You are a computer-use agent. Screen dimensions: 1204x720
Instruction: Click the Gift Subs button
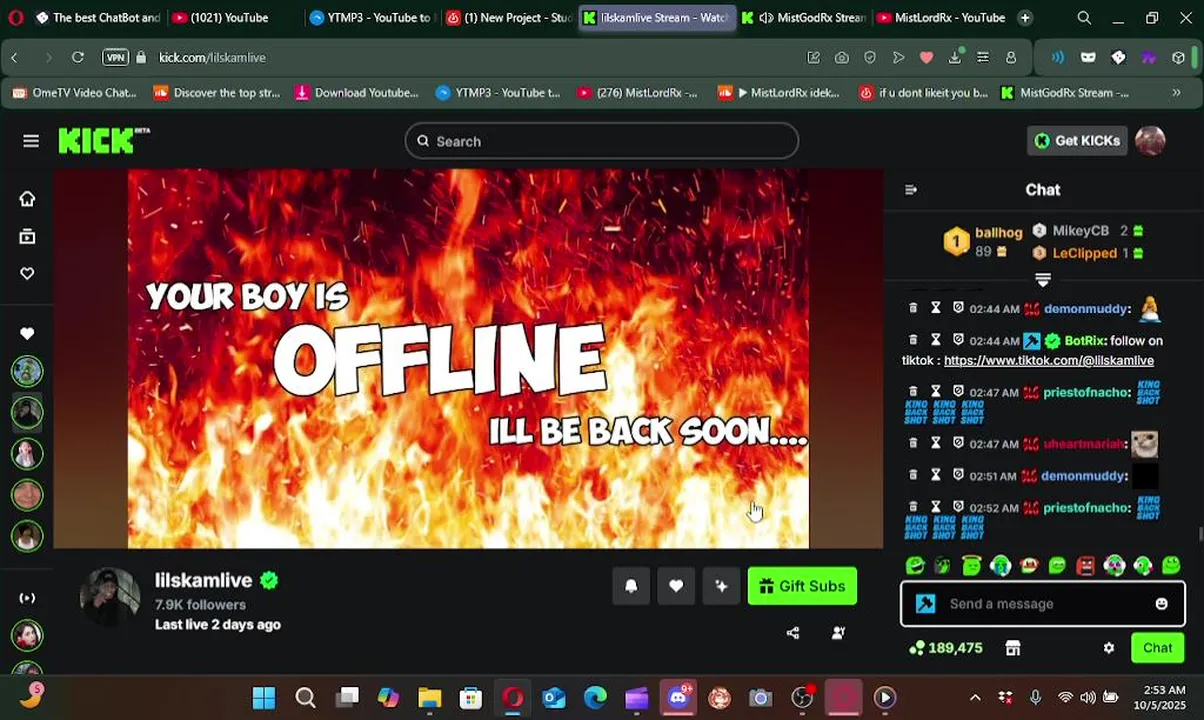tap(802, 586)
